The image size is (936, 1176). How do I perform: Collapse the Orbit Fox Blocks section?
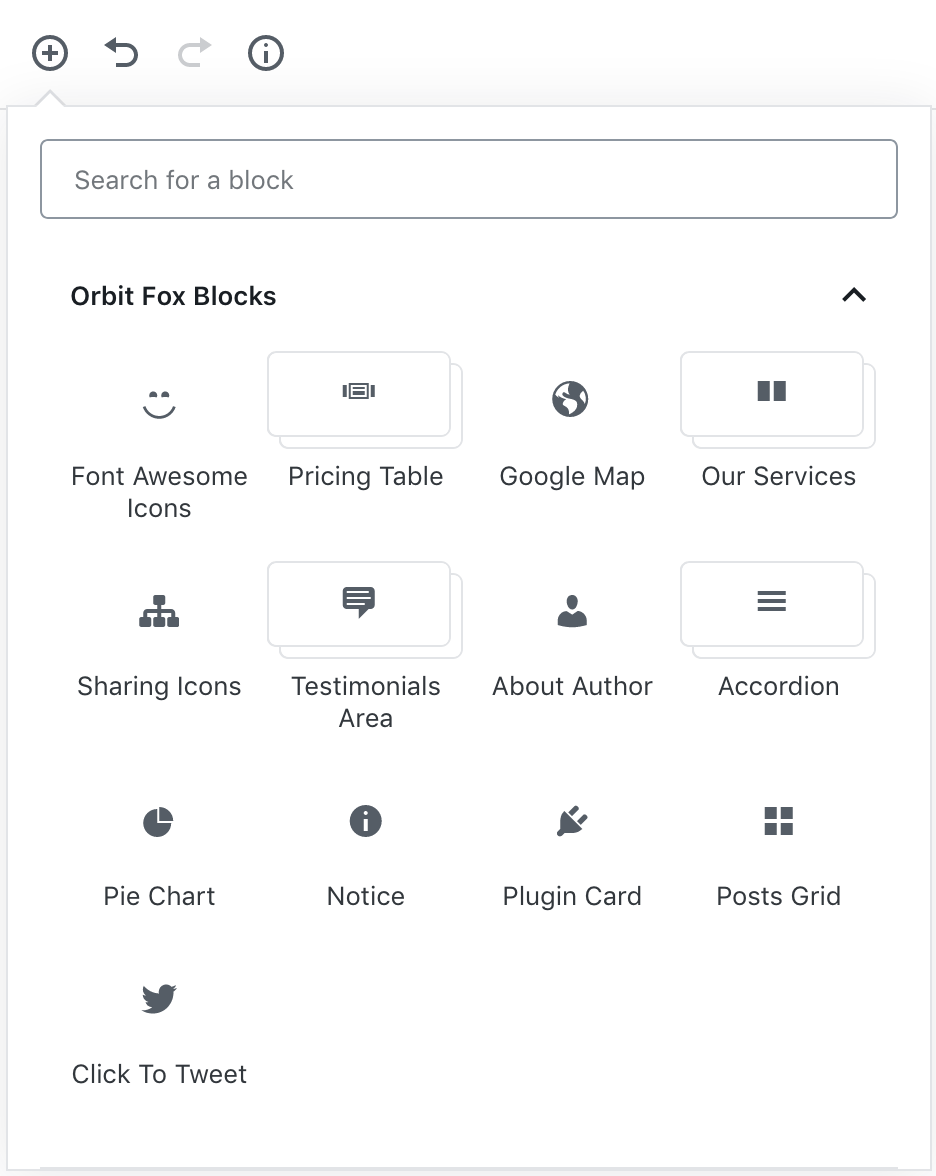click(854, 296)
